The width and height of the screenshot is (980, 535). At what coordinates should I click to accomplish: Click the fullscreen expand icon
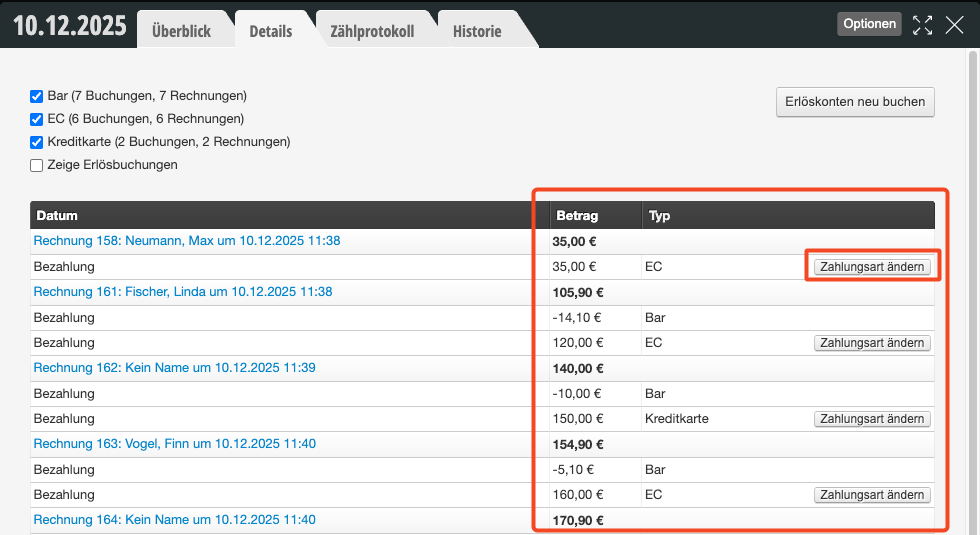pyautogui.click(x=922, y=25)
